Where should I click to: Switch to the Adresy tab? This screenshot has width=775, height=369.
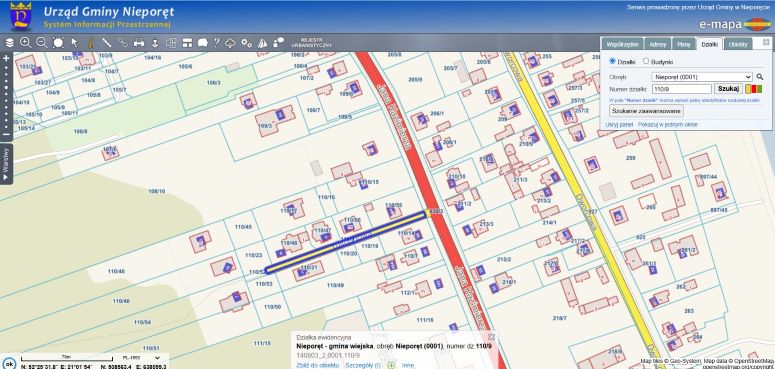657,44
